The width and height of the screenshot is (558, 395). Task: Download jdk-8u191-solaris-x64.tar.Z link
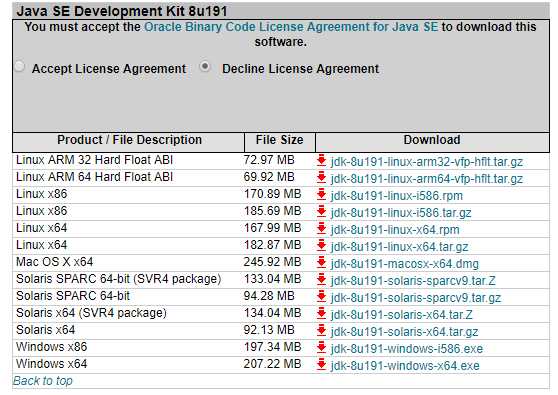(x=401, y=315)
